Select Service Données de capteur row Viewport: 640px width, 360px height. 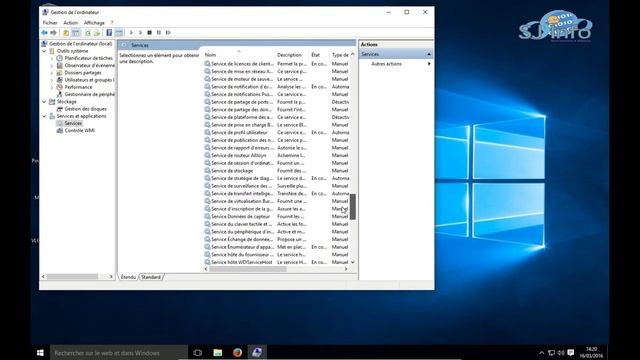coord(276,216)
